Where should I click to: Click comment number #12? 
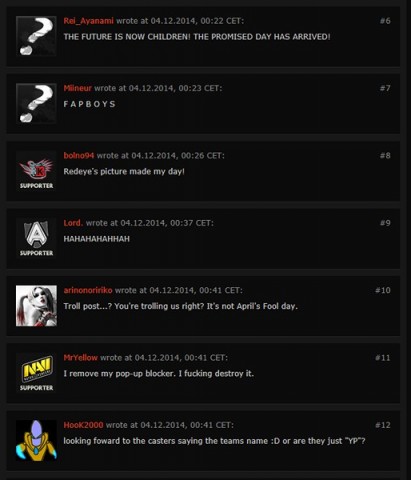[x=383, y=425]
